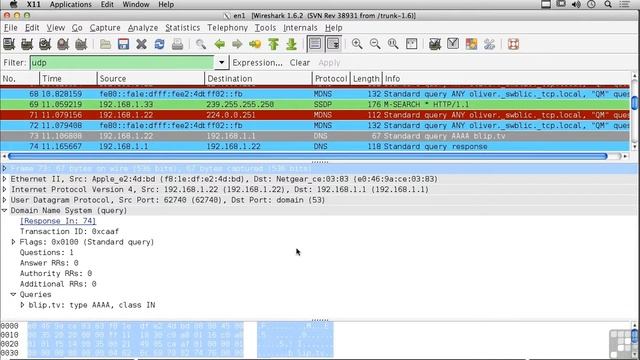Clear the display filter
Viewport: 640px width, 360px height.
click(x=300, y=62)
